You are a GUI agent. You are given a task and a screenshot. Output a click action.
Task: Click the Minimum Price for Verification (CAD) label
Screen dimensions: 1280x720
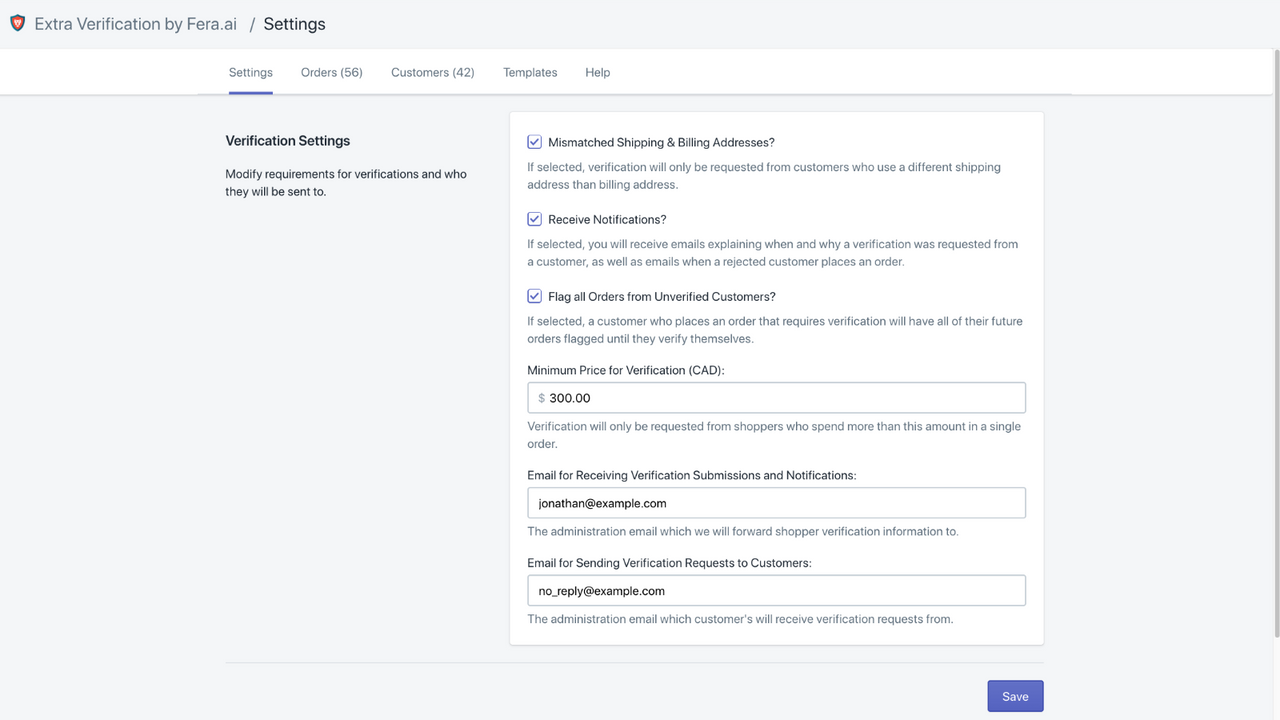click(x=626, y=370)
